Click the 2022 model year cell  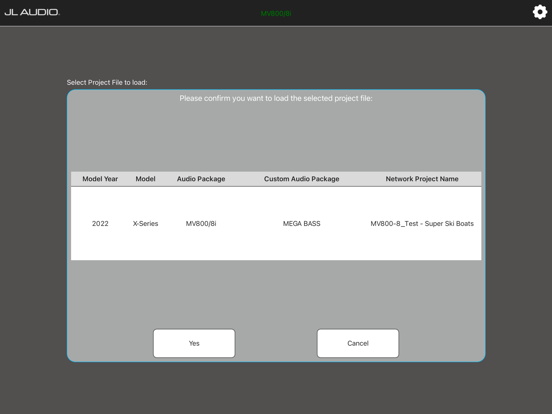100,224
